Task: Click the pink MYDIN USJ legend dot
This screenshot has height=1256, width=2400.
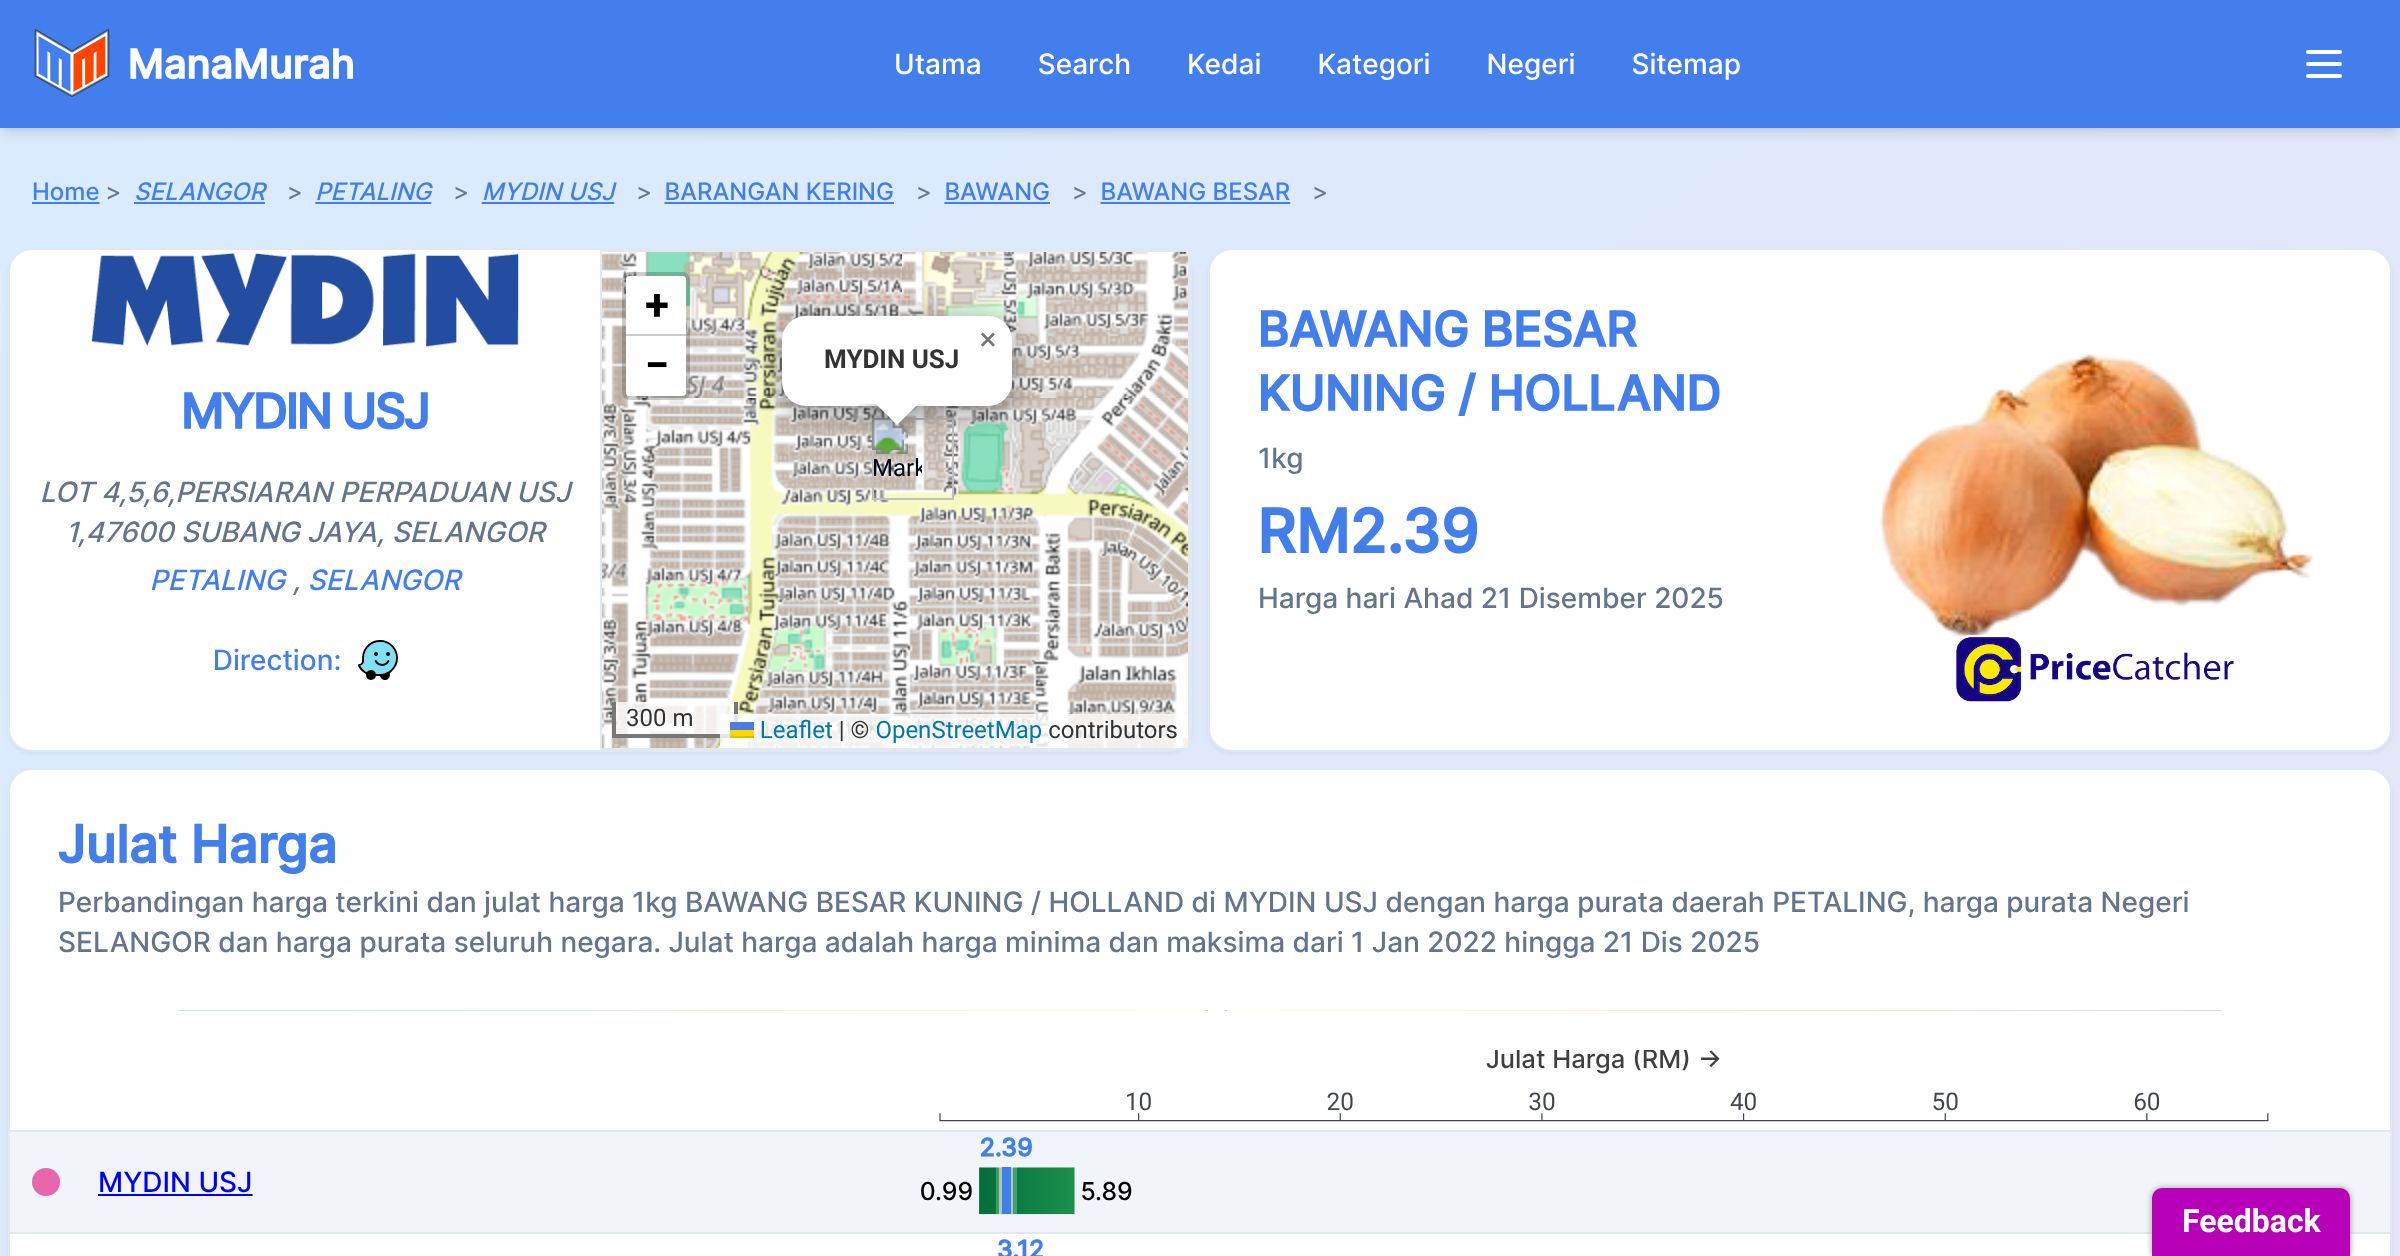Action: (46, 1182)
